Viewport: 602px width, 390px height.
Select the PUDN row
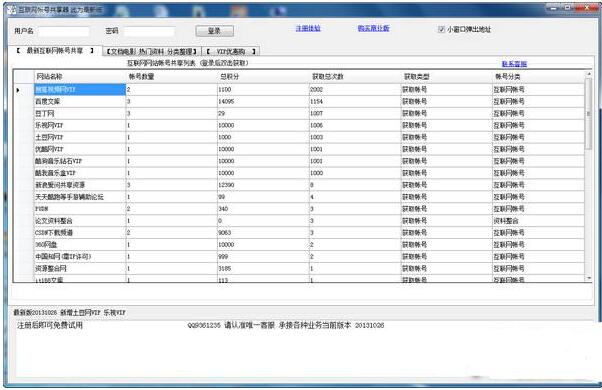(x=299, y=209)
